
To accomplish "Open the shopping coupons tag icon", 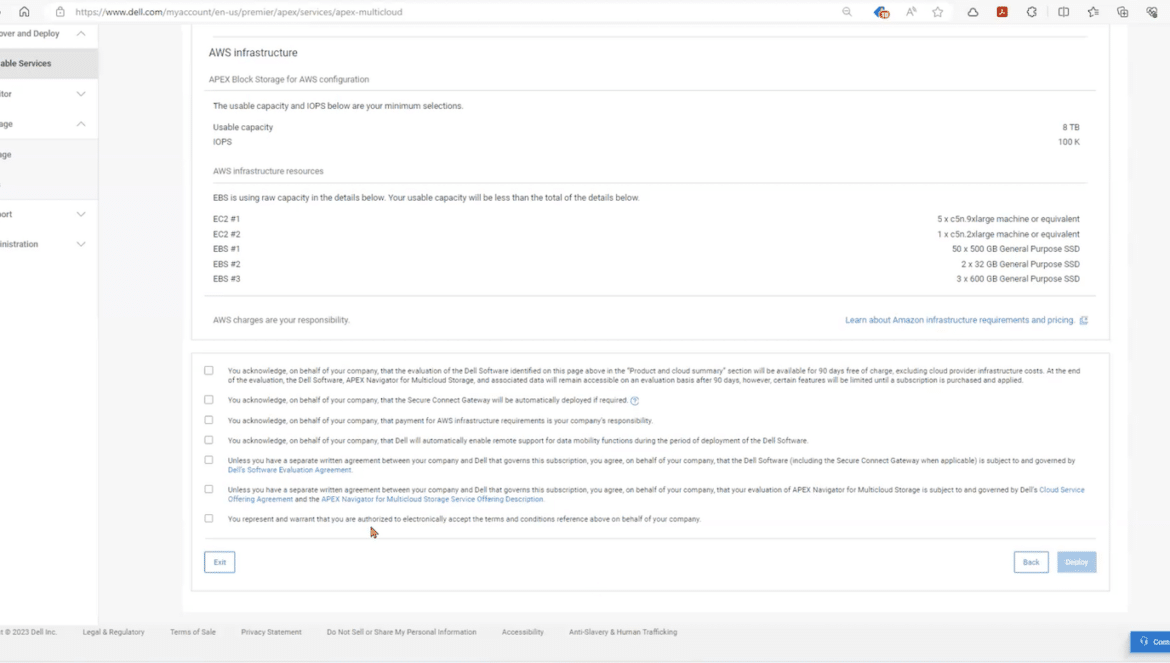I will point(881,12).
